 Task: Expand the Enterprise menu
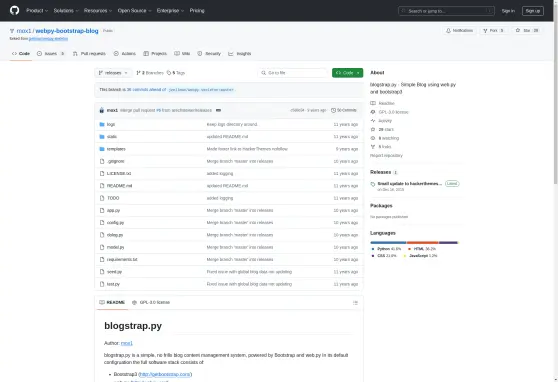(170, 11)
